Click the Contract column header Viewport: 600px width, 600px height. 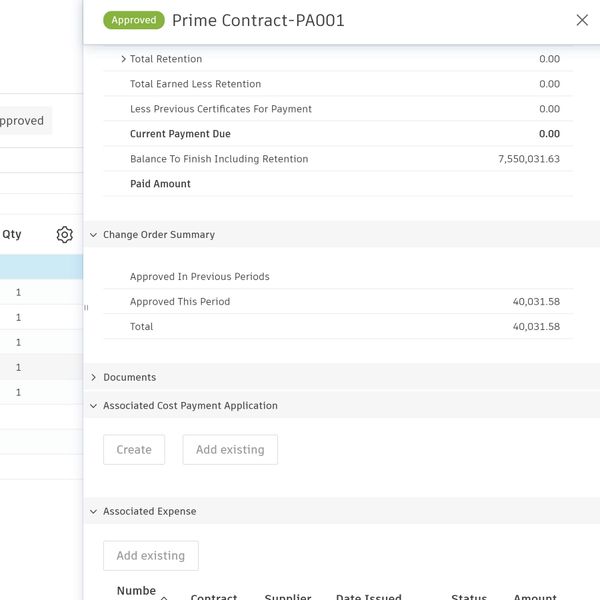[x=214, y=596]
